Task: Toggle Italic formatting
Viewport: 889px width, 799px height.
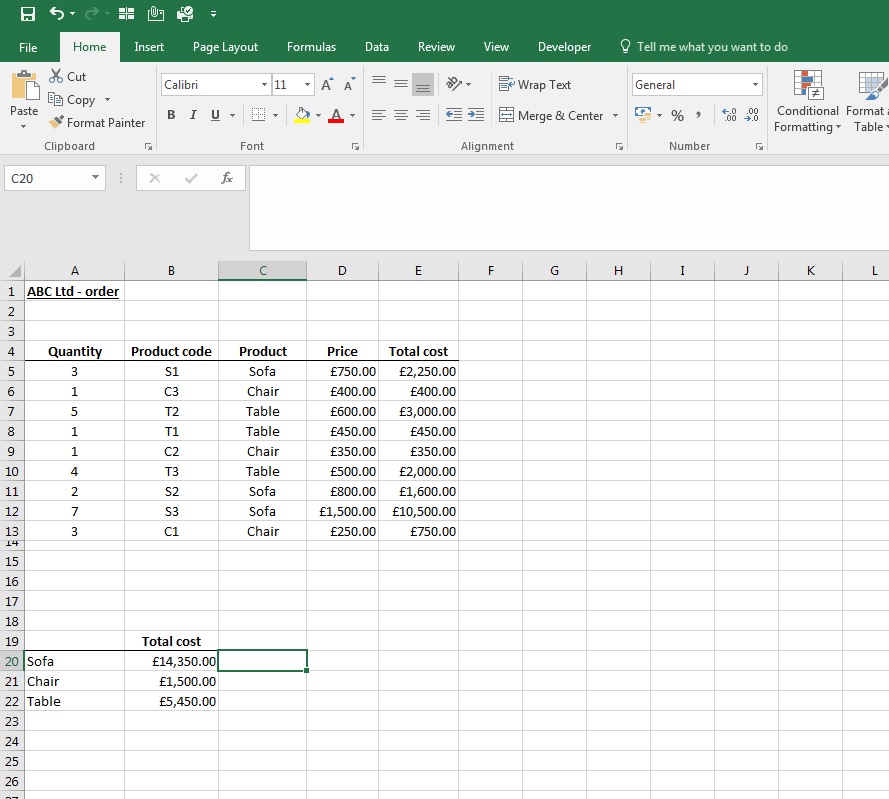Action: (x=193, y=115)
